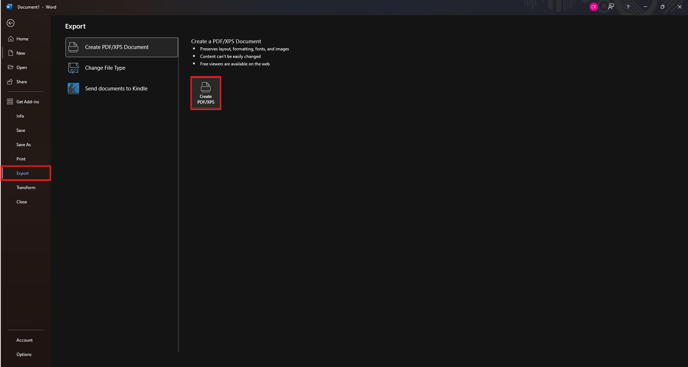Click the 'Create a PDF/XPS Document' heading
Screen dimensions: 688x367
226,41
